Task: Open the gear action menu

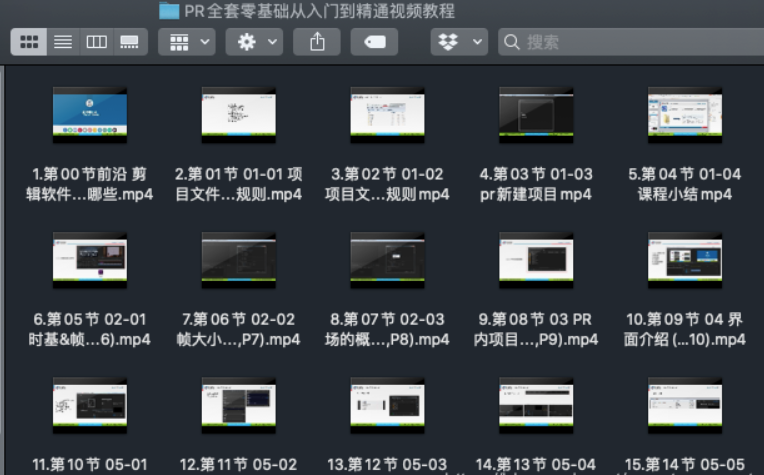Action: point(254,42)
